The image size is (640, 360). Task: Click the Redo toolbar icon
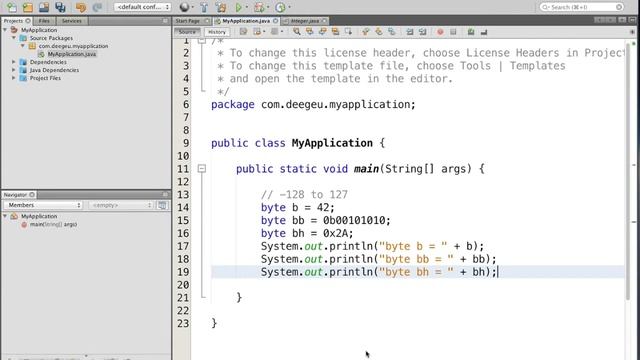97,7
